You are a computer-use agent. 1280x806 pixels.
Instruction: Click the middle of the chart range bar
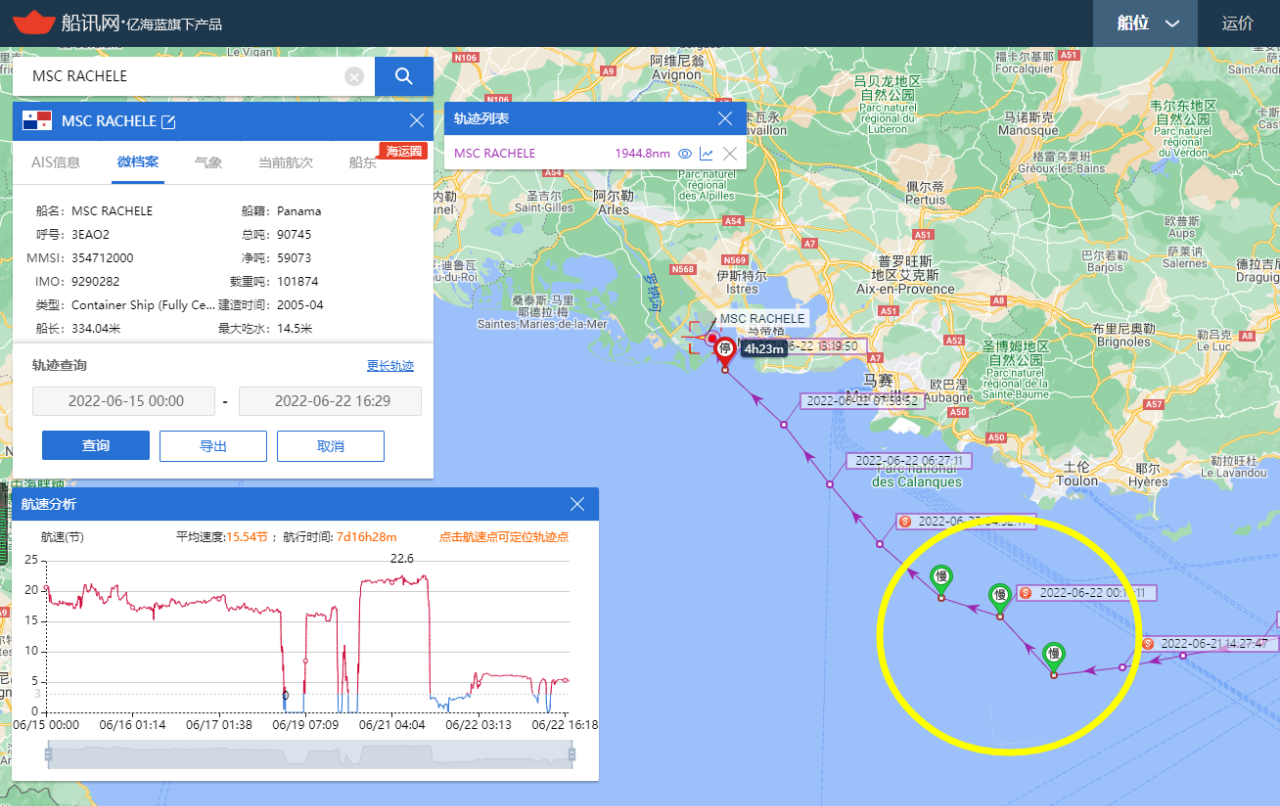pyautogui.click(x=309, y=755)
